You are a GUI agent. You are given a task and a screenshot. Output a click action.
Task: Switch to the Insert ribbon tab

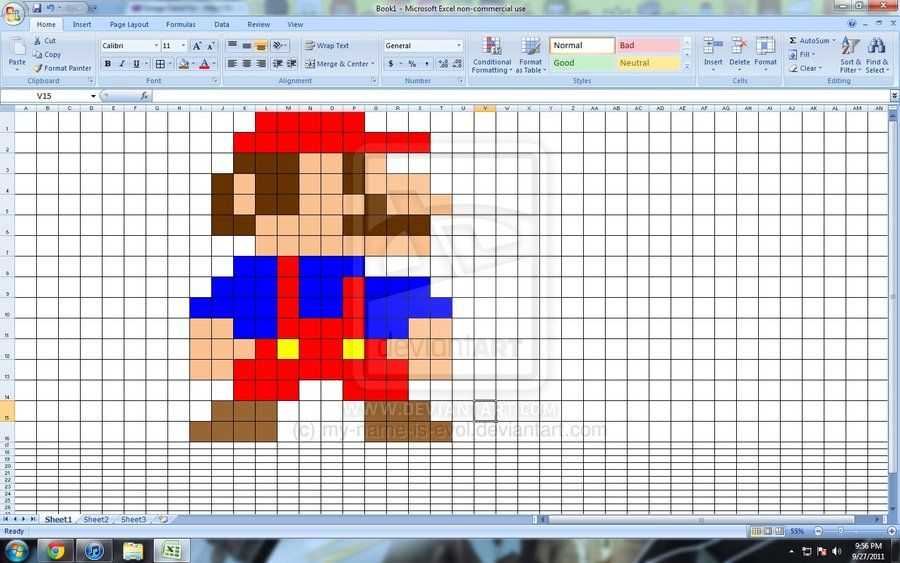(82, 25)
